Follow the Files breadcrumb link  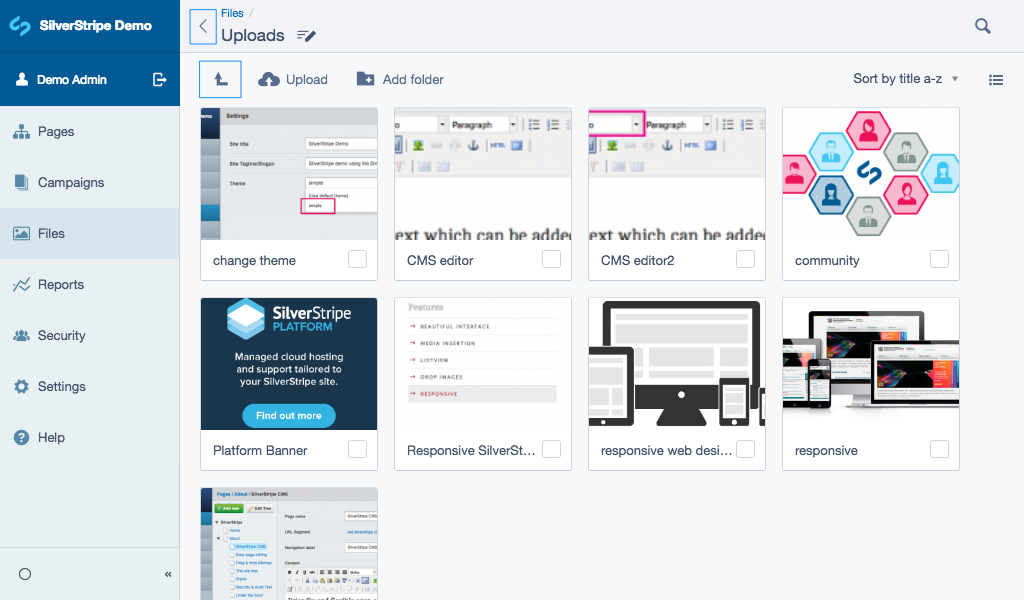click(x=232, y=14)
